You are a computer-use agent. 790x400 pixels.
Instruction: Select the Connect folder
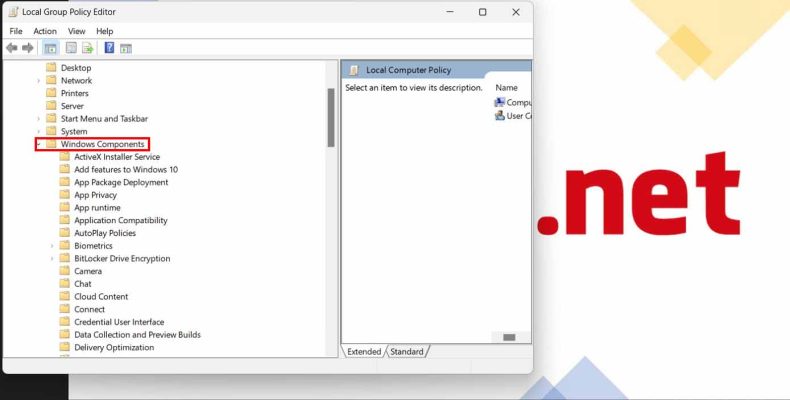coord(89,309)
